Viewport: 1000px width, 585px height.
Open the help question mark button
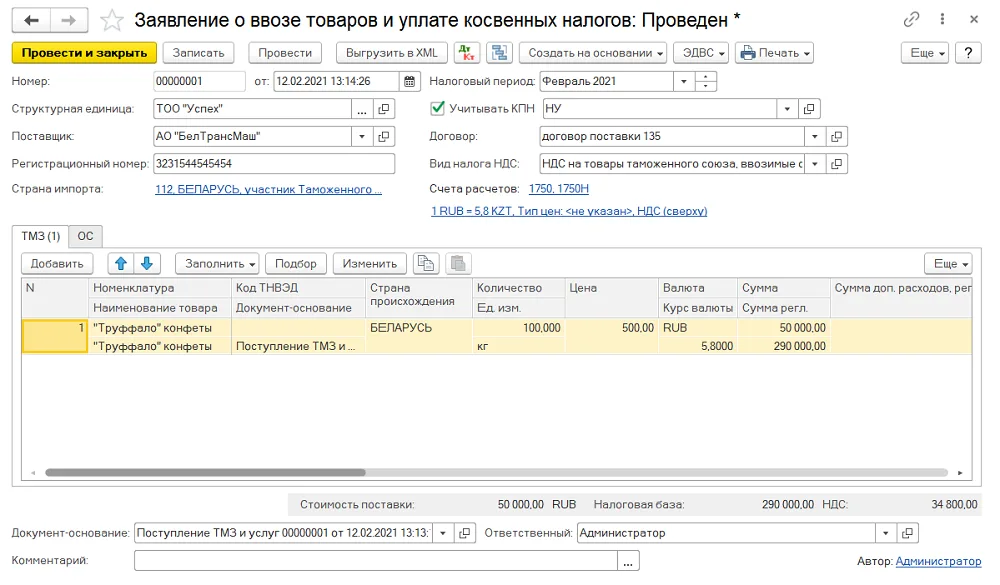click(968, 53)
